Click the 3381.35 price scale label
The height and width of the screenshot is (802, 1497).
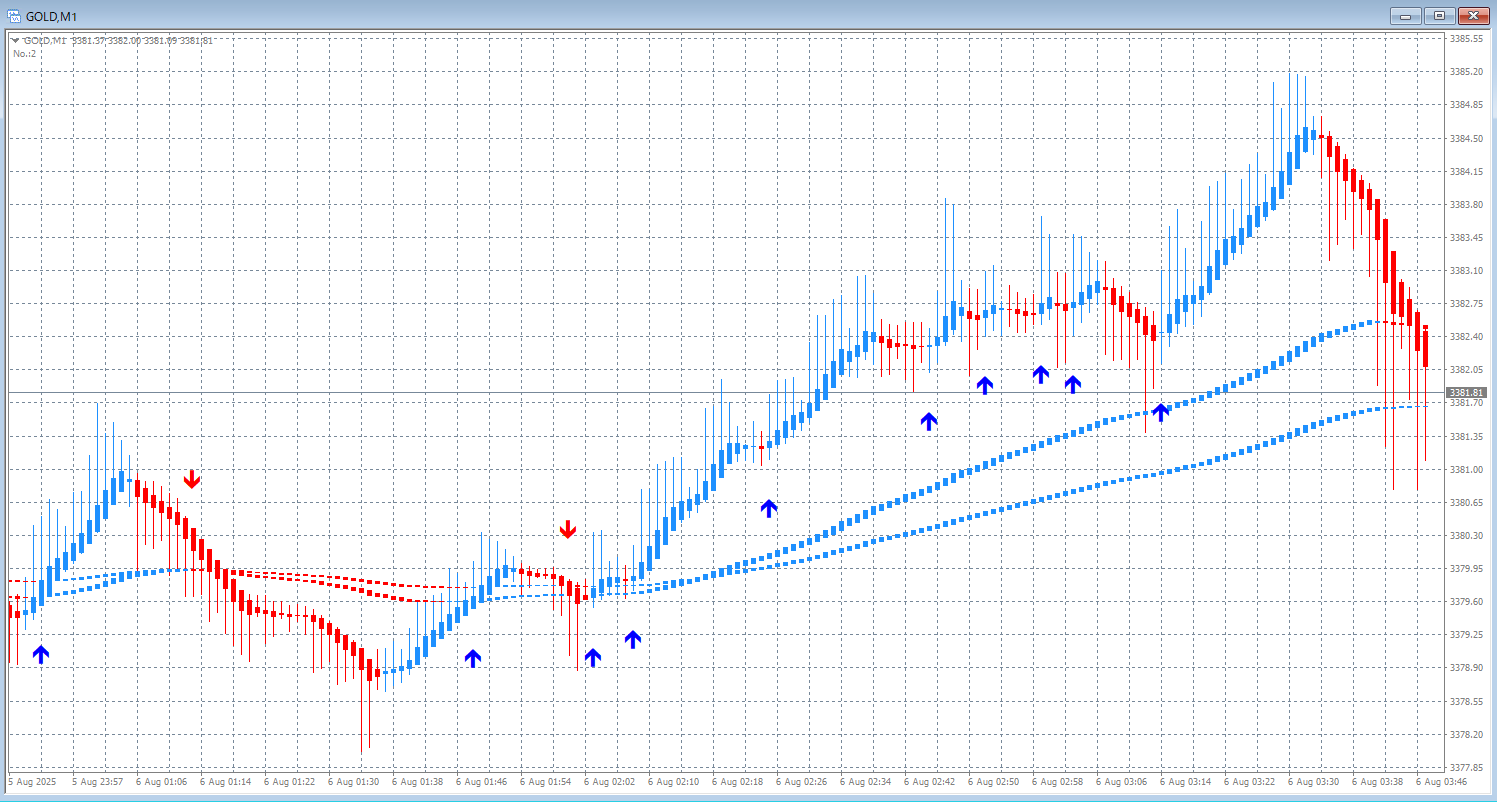tap(1466, 436)
